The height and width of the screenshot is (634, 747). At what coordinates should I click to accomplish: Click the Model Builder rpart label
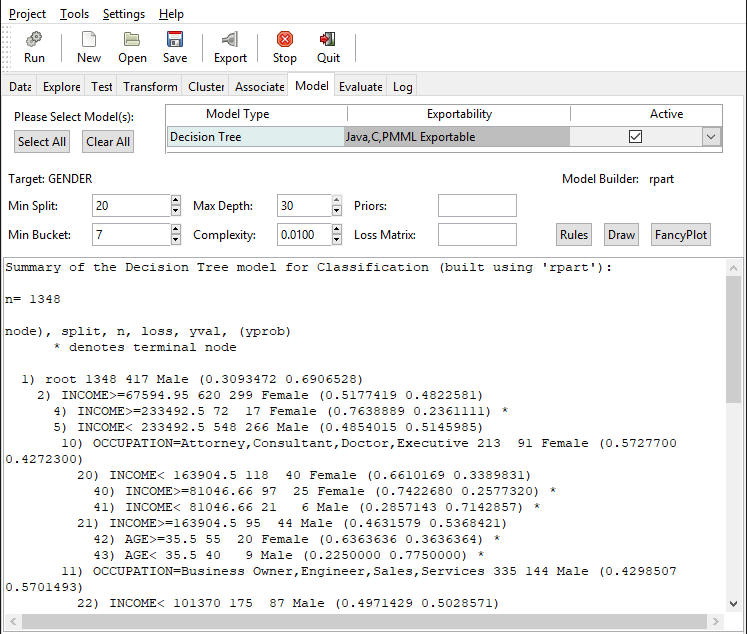(x=618, y=179)
